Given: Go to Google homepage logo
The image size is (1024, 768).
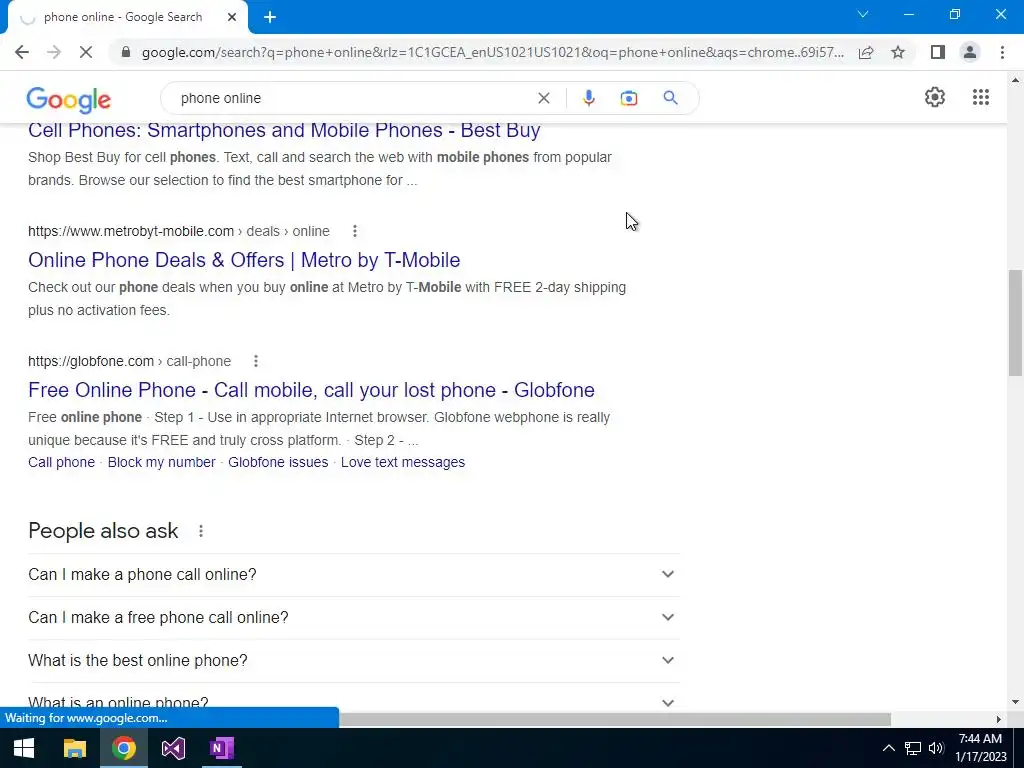Looking at the screenshot, I should click(x=69, y=100).
